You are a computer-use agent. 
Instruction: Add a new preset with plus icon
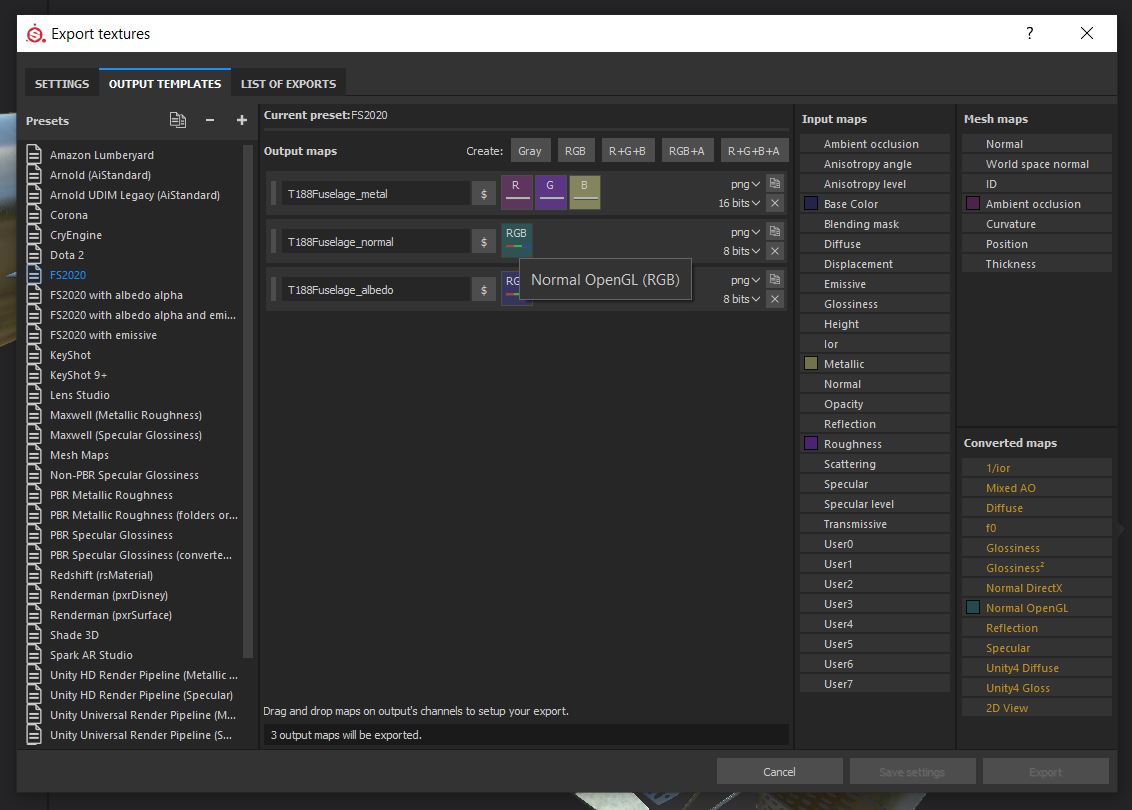pos(241,120)
